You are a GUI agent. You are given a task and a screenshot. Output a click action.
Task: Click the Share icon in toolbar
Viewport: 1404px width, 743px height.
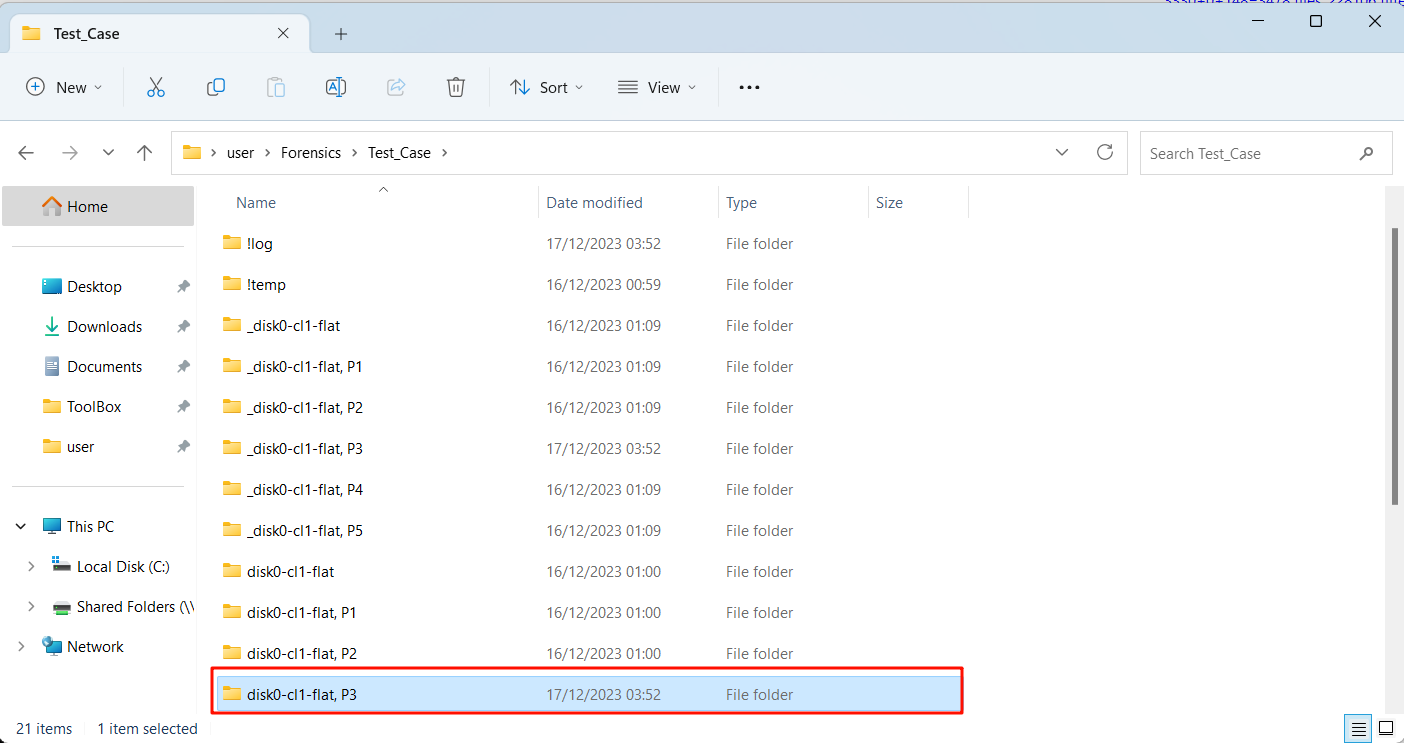pyautogui.click(x=396, y=88)
